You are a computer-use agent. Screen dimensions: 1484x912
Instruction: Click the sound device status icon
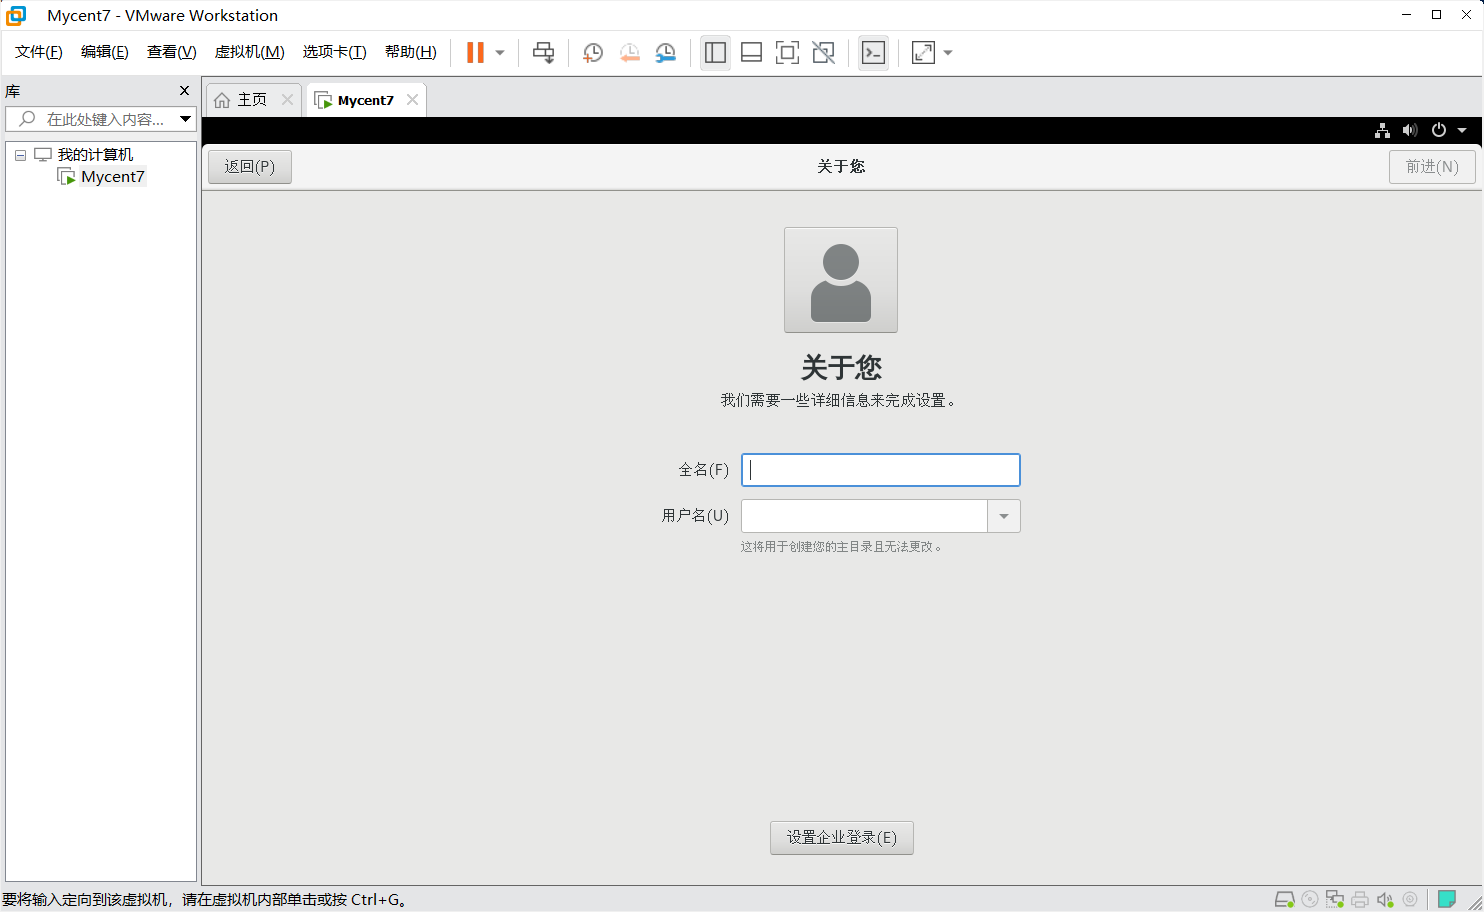coord(1385,899)
